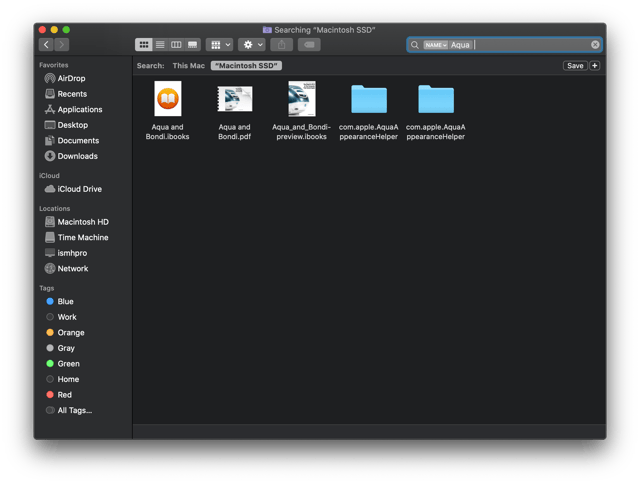
Task: Click the Locations sidebar section header
Action: (x=55, y=209)
